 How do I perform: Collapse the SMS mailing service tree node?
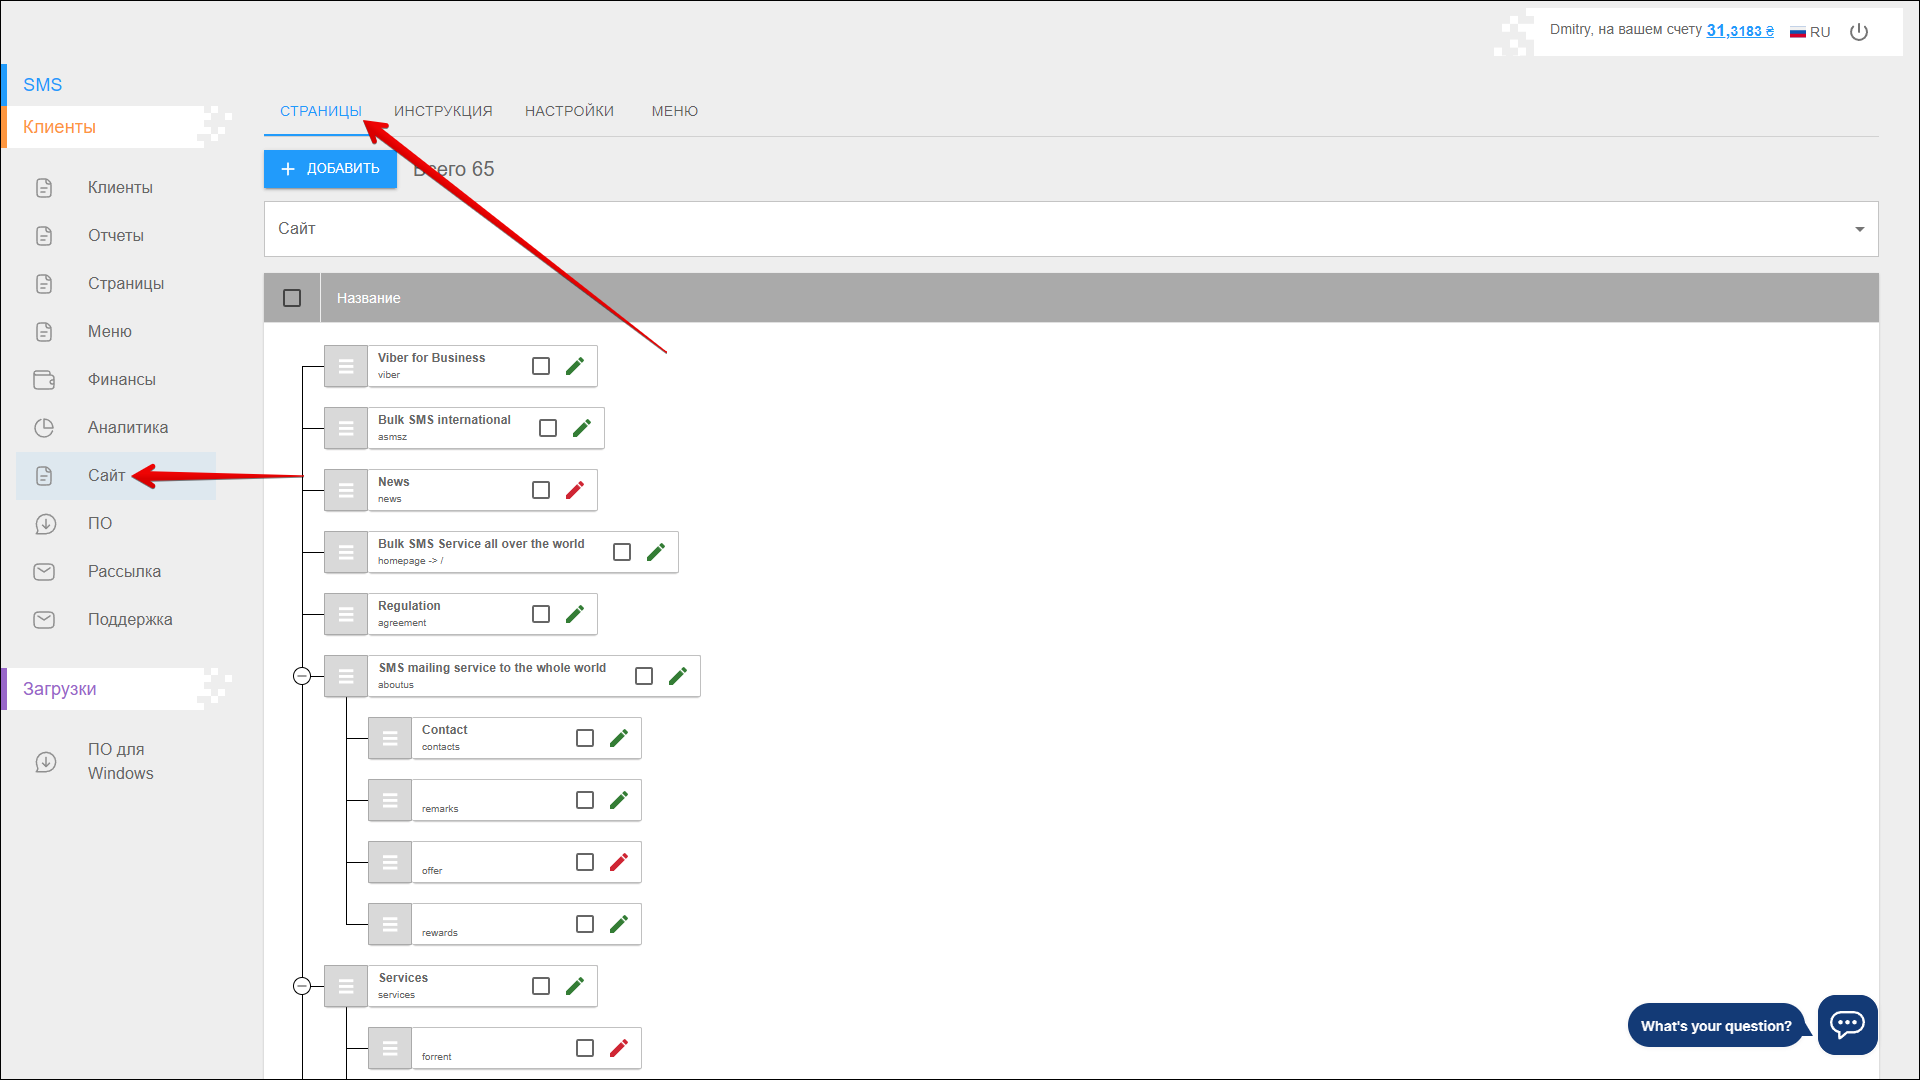pos(302,676)
